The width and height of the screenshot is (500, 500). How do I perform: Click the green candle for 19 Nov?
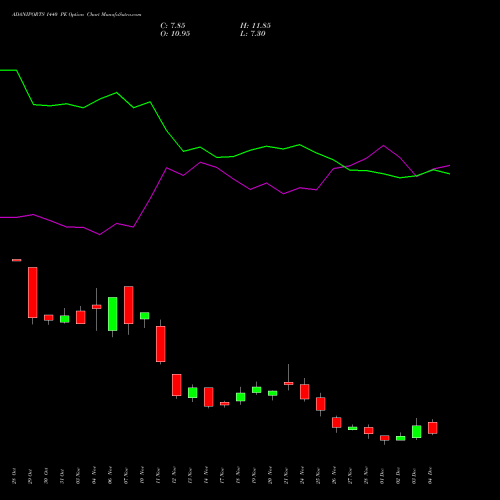click(x=257, y=390)
